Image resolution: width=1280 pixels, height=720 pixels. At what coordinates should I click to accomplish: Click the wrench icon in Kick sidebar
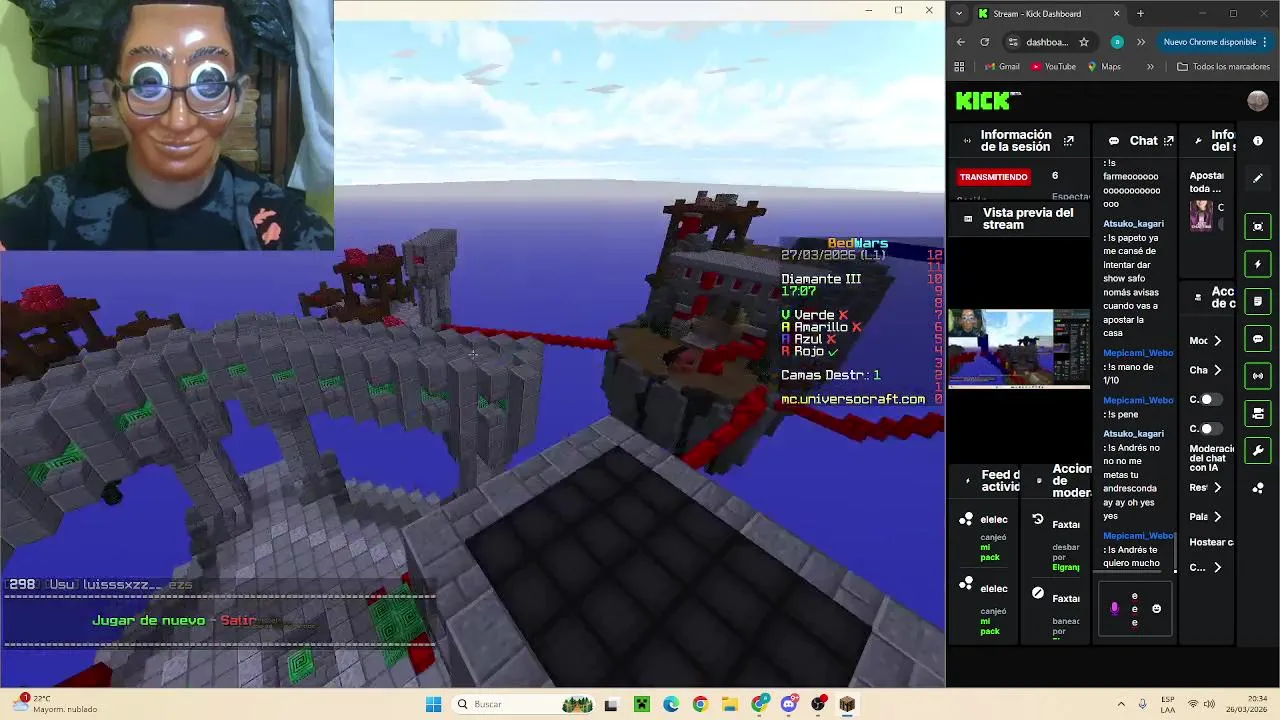click(x=1258, y=451)
